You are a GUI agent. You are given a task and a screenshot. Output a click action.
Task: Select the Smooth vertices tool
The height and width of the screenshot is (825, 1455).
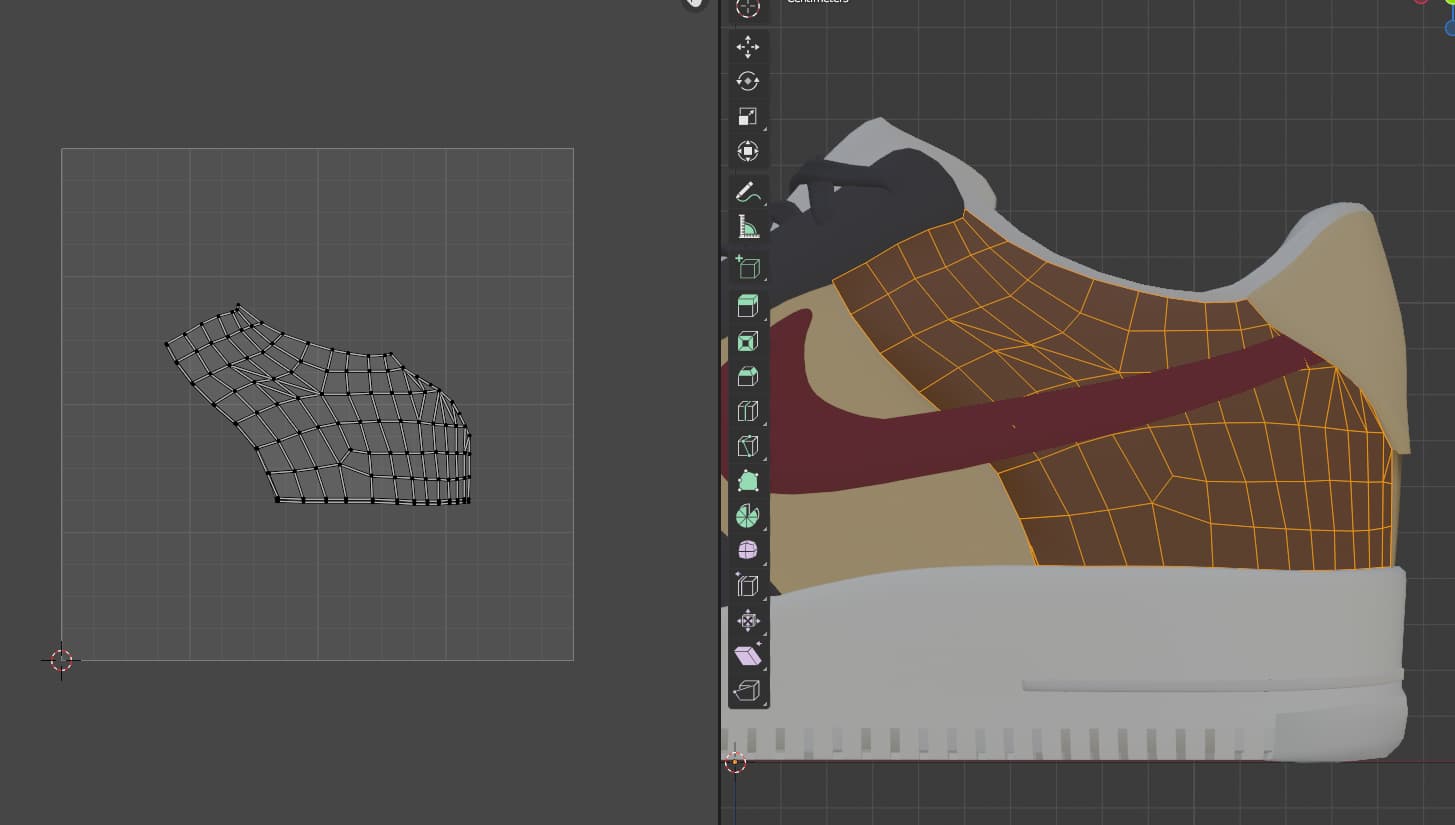coord(748,551)
